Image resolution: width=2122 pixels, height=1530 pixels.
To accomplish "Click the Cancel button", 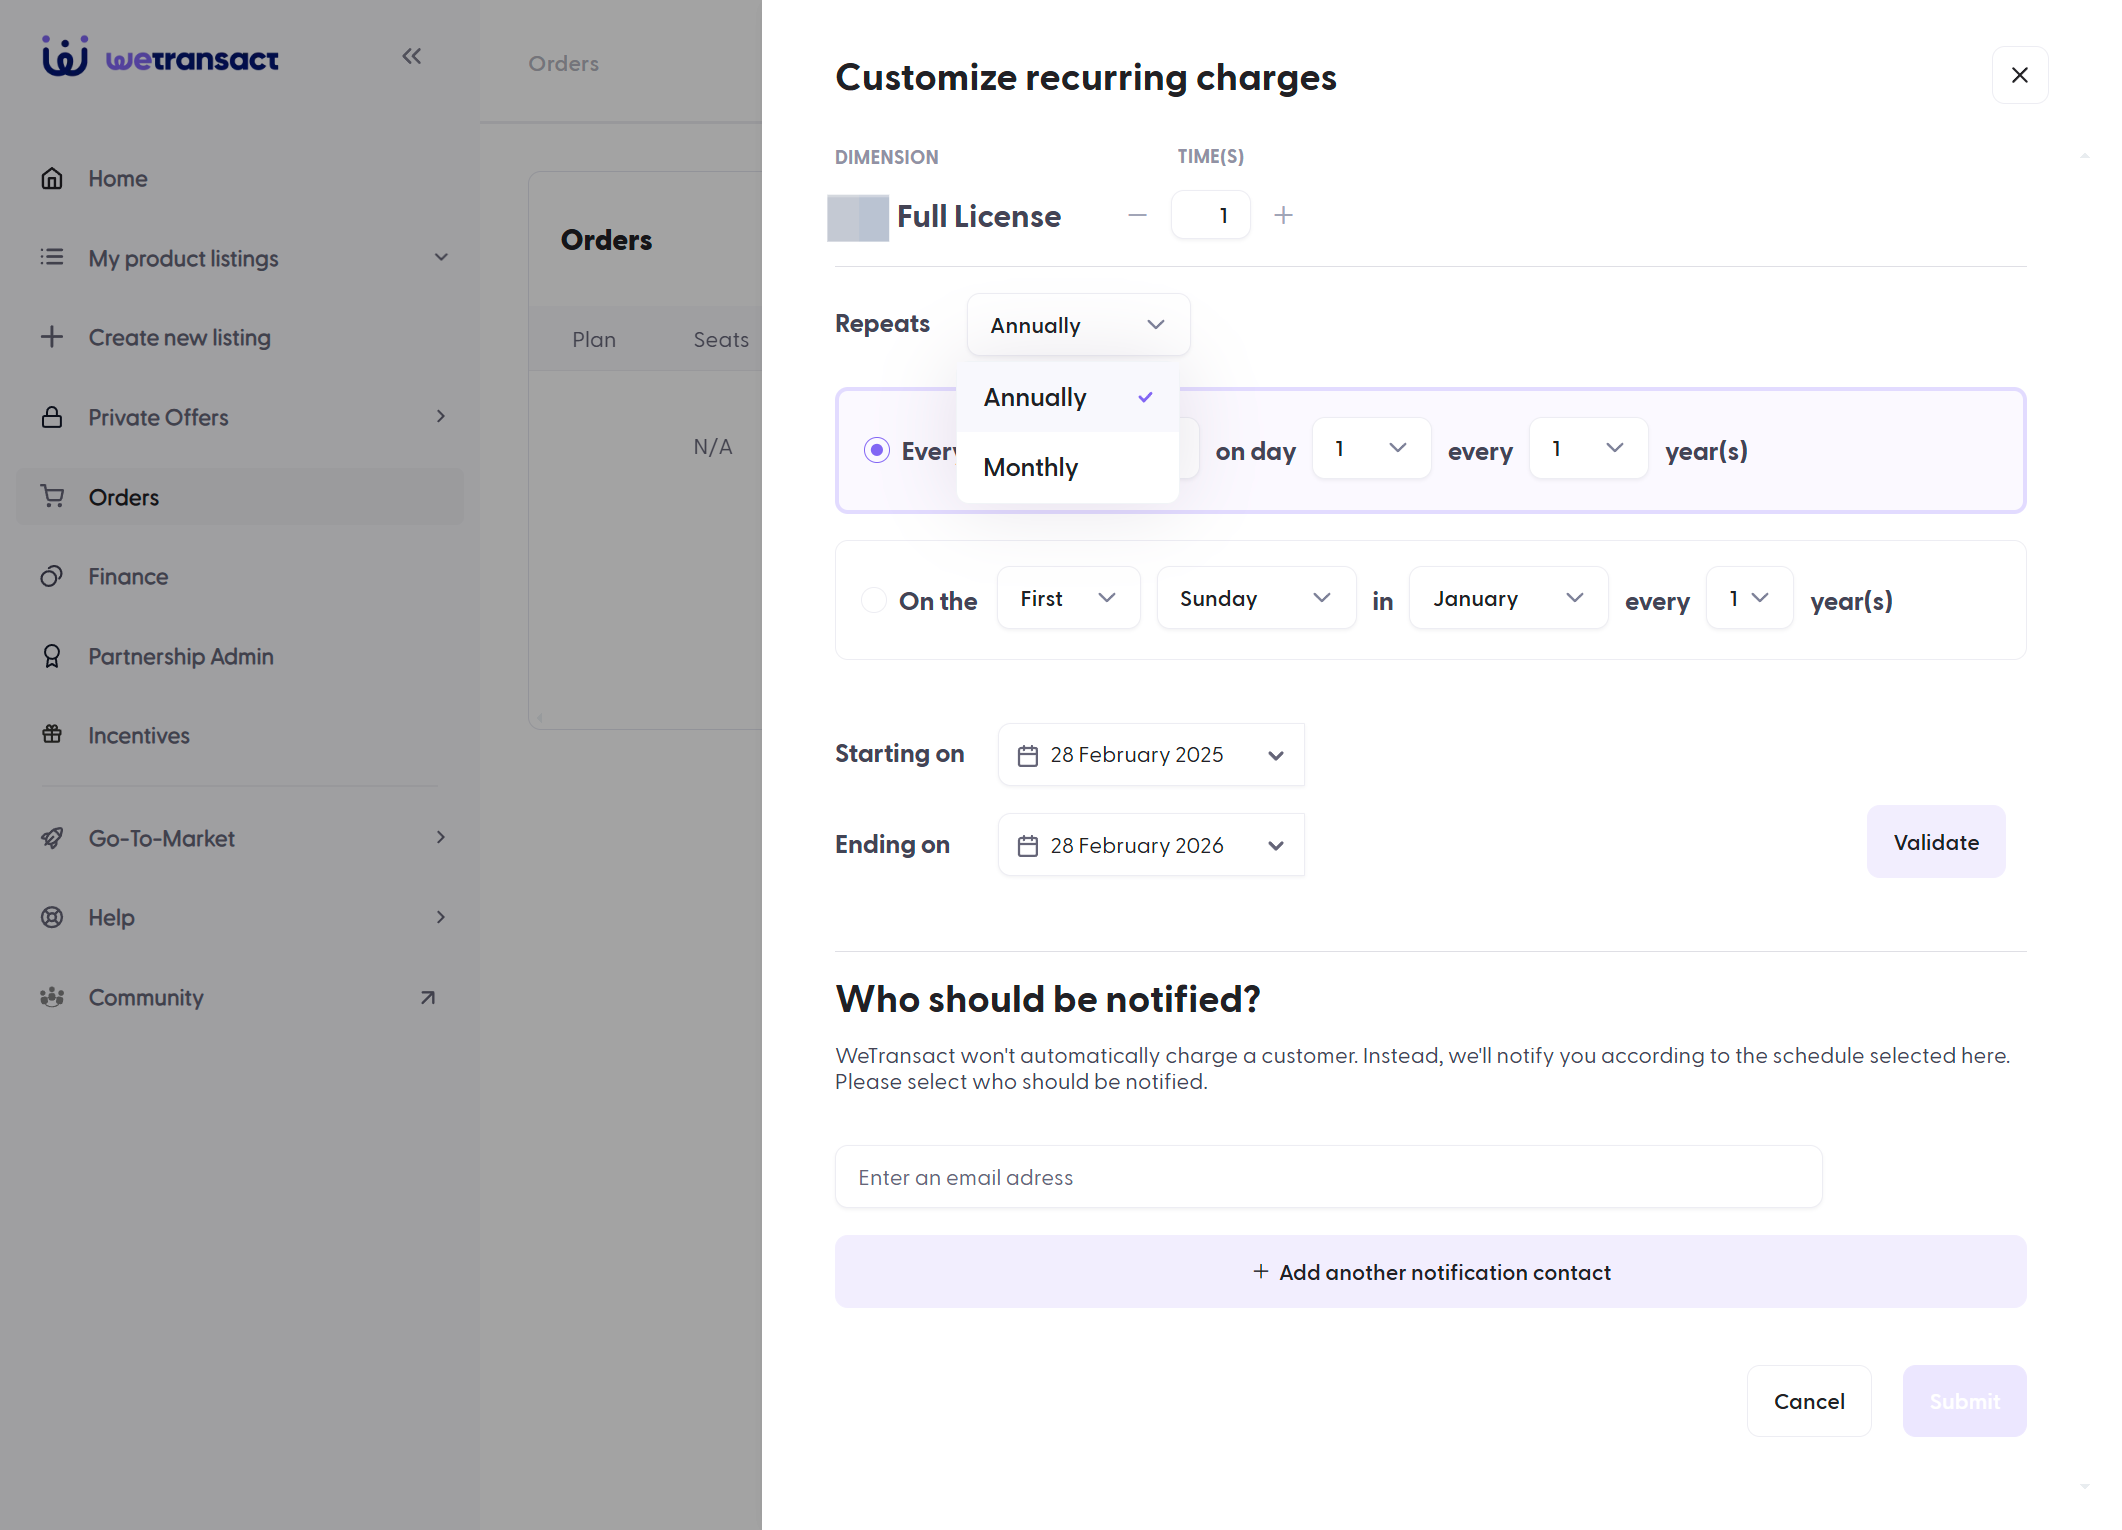I will pyautogui.click(x=1809, y=1401).
